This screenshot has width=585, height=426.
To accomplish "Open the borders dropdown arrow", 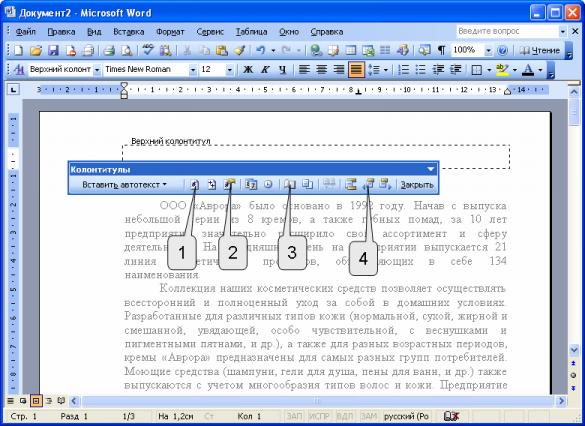I will [489, 70].
